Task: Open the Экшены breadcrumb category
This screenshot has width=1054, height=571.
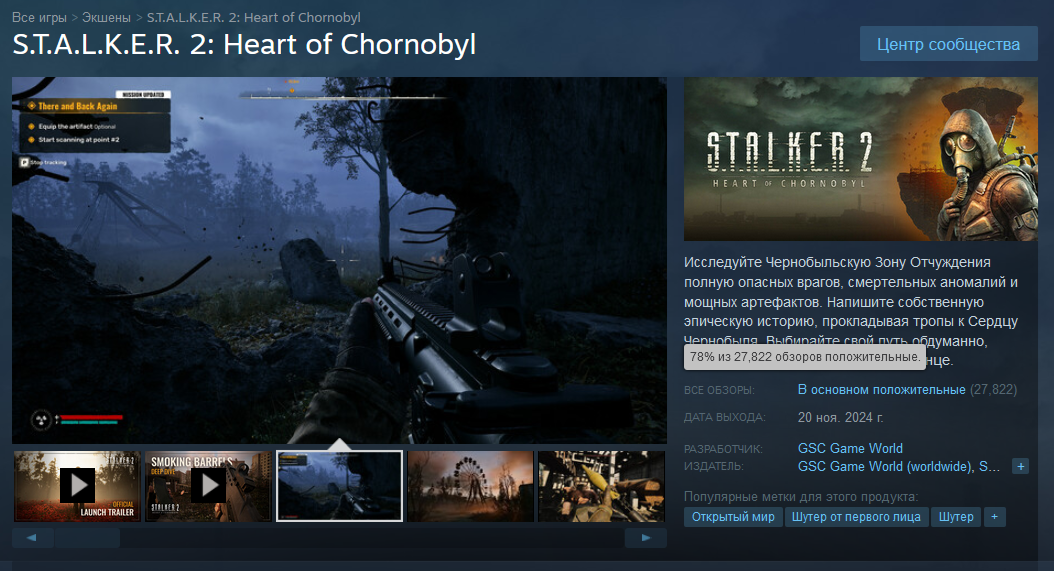Action: point(106,17)
